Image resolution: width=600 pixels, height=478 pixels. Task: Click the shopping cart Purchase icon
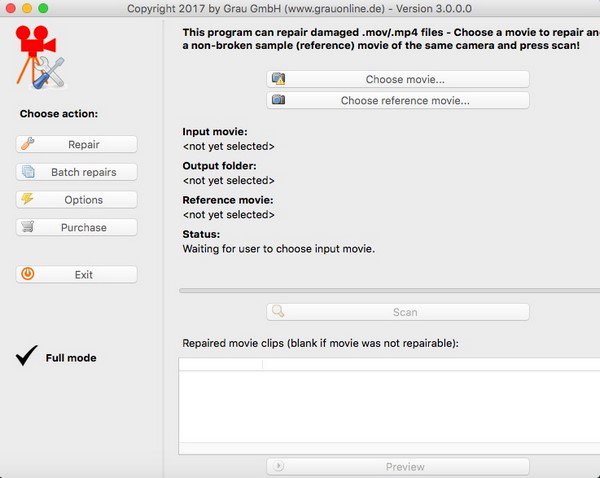pyautogui.click(x=28, y=227)
